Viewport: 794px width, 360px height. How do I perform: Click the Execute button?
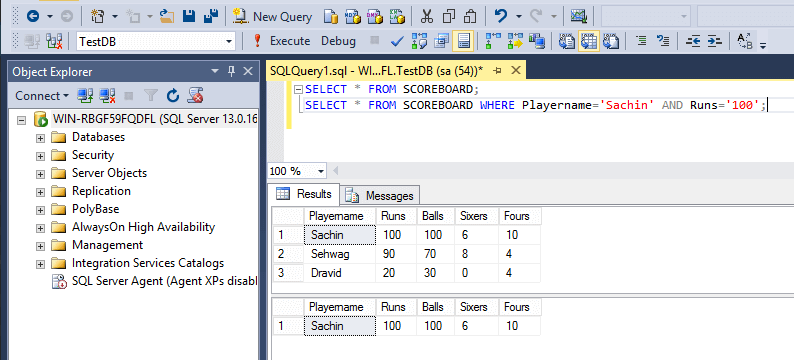point(282,41)
